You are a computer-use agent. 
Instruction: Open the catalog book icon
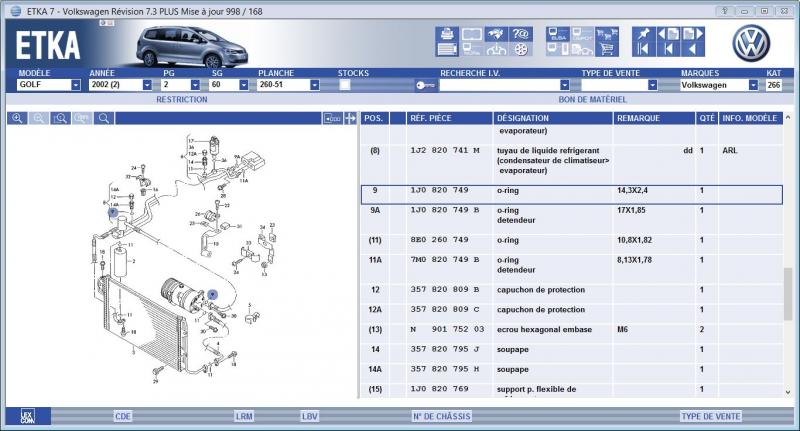[x=472, y=34]
